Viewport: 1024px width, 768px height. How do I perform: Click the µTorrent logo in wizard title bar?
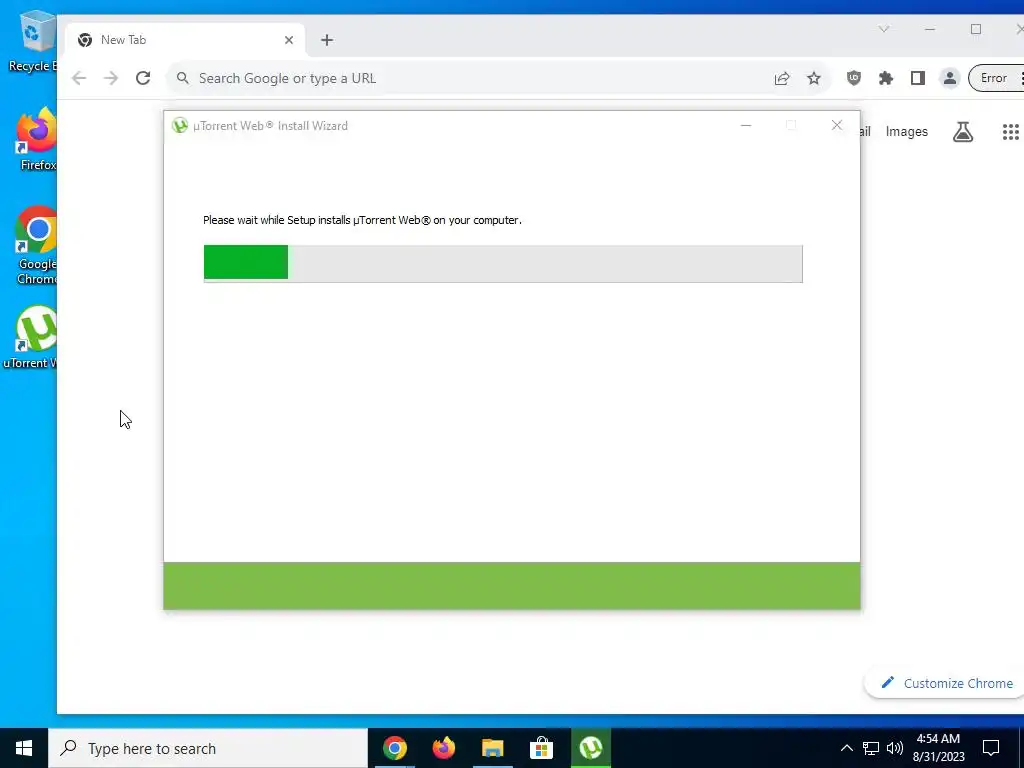coord(180,125)
